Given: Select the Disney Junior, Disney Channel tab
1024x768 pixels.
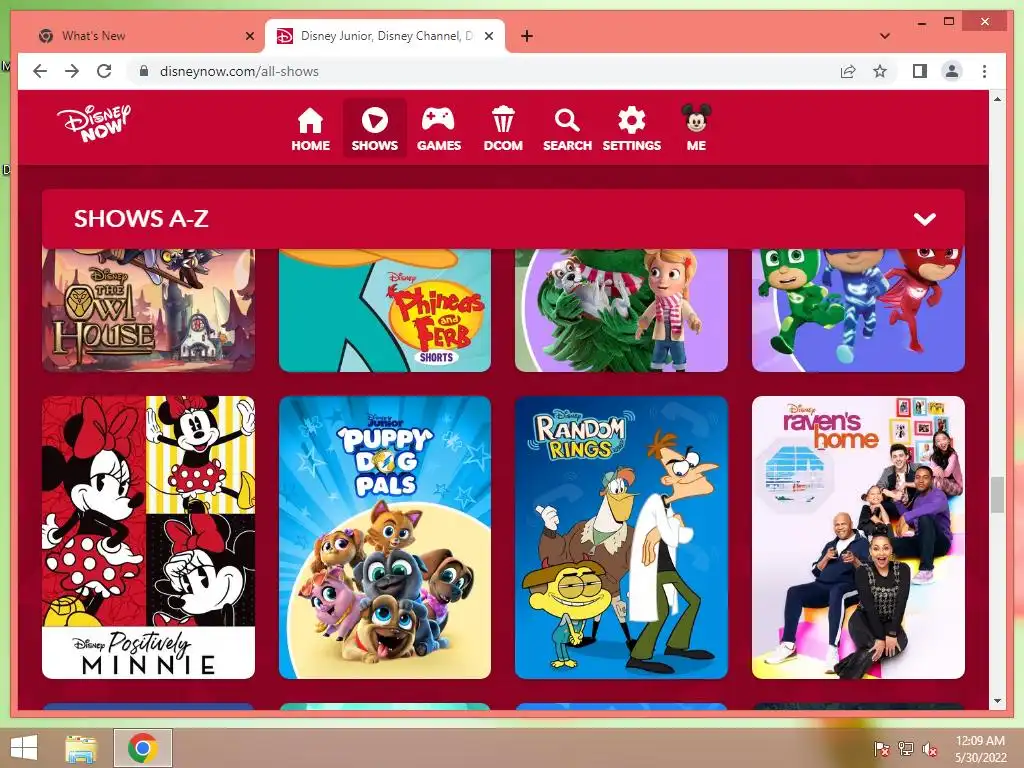Looking at the screenshot, I should [385, 36].
